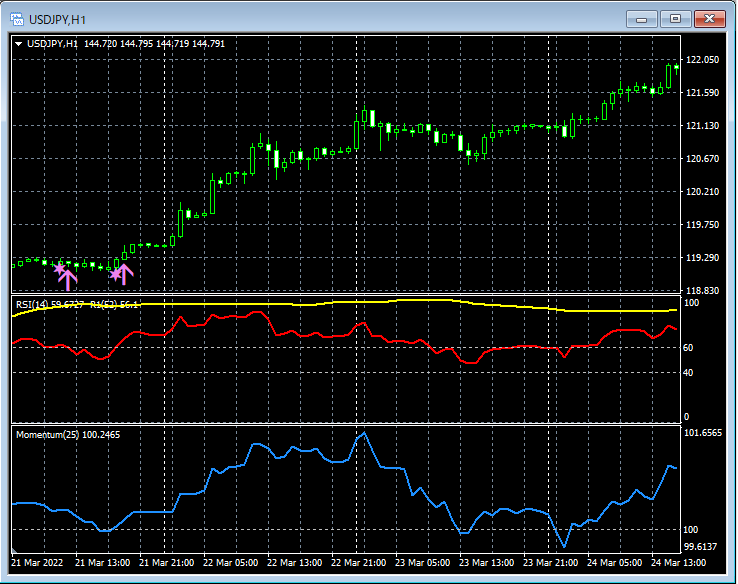Close the USDJPY,H1 chart window
This screenshot has height=584, width=738.
tap(709, 19)
